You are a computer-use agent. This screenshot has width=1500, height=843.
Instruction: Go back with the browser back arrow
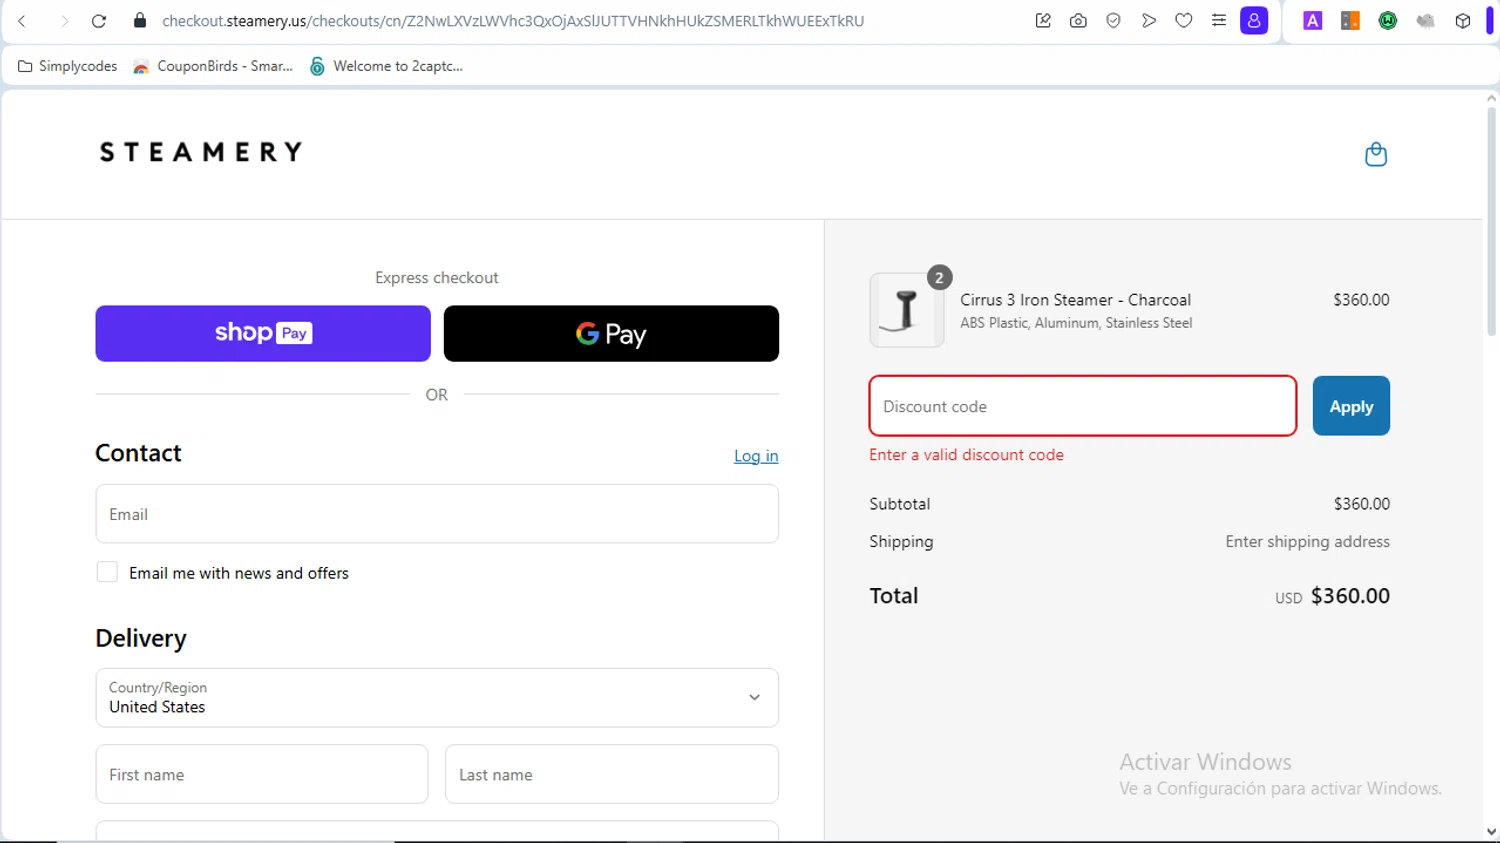click(22, 20)
